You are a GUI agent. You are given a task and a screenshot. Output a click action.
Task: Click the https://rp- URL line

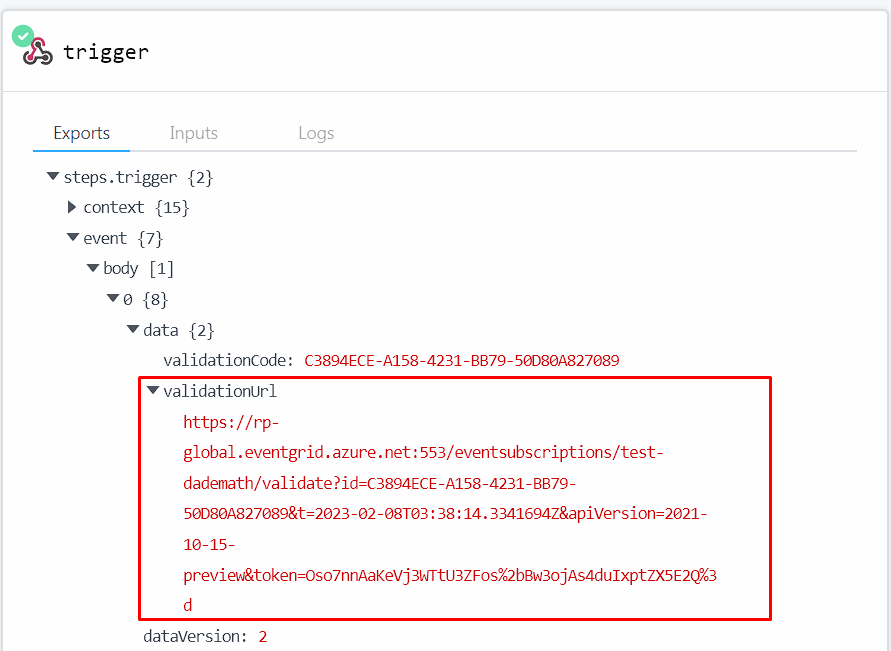231,422
